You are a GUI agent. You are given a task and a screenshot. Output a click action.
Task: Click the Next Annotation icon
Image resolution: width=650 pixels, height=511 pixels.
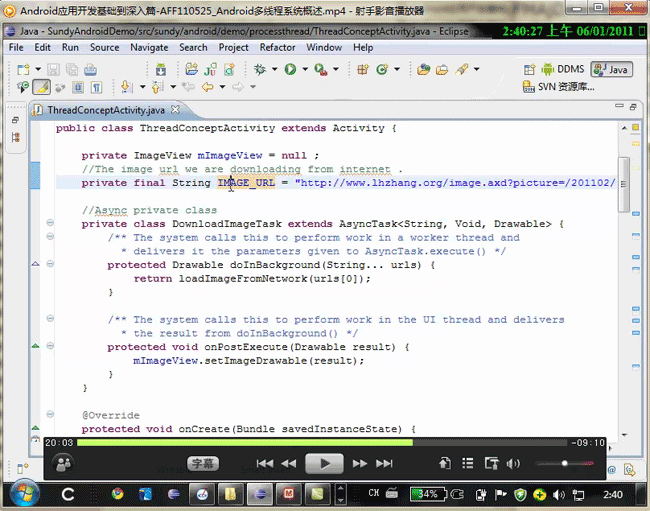[x=127, y=87]
